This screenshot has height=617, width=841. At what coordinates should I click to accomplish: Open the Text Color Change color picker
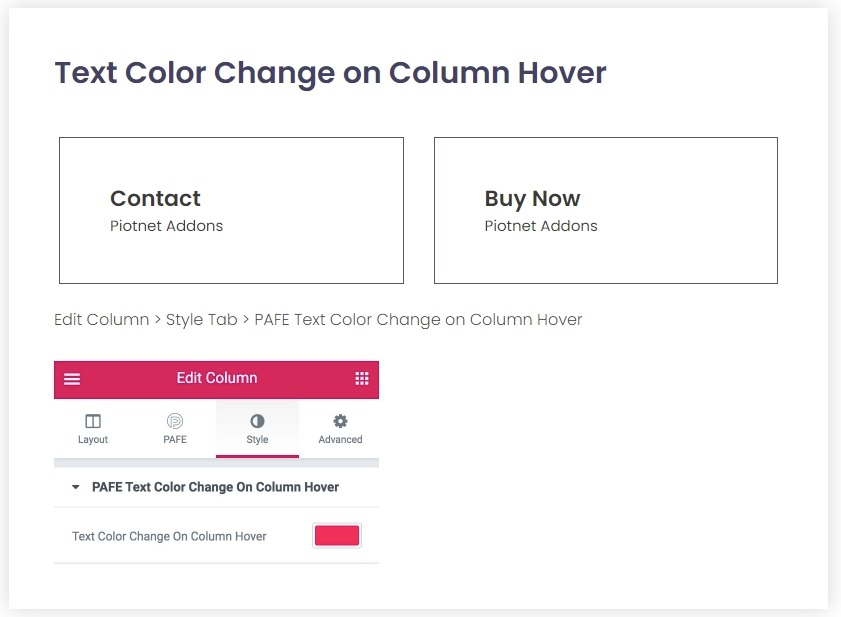click(336, 535)
